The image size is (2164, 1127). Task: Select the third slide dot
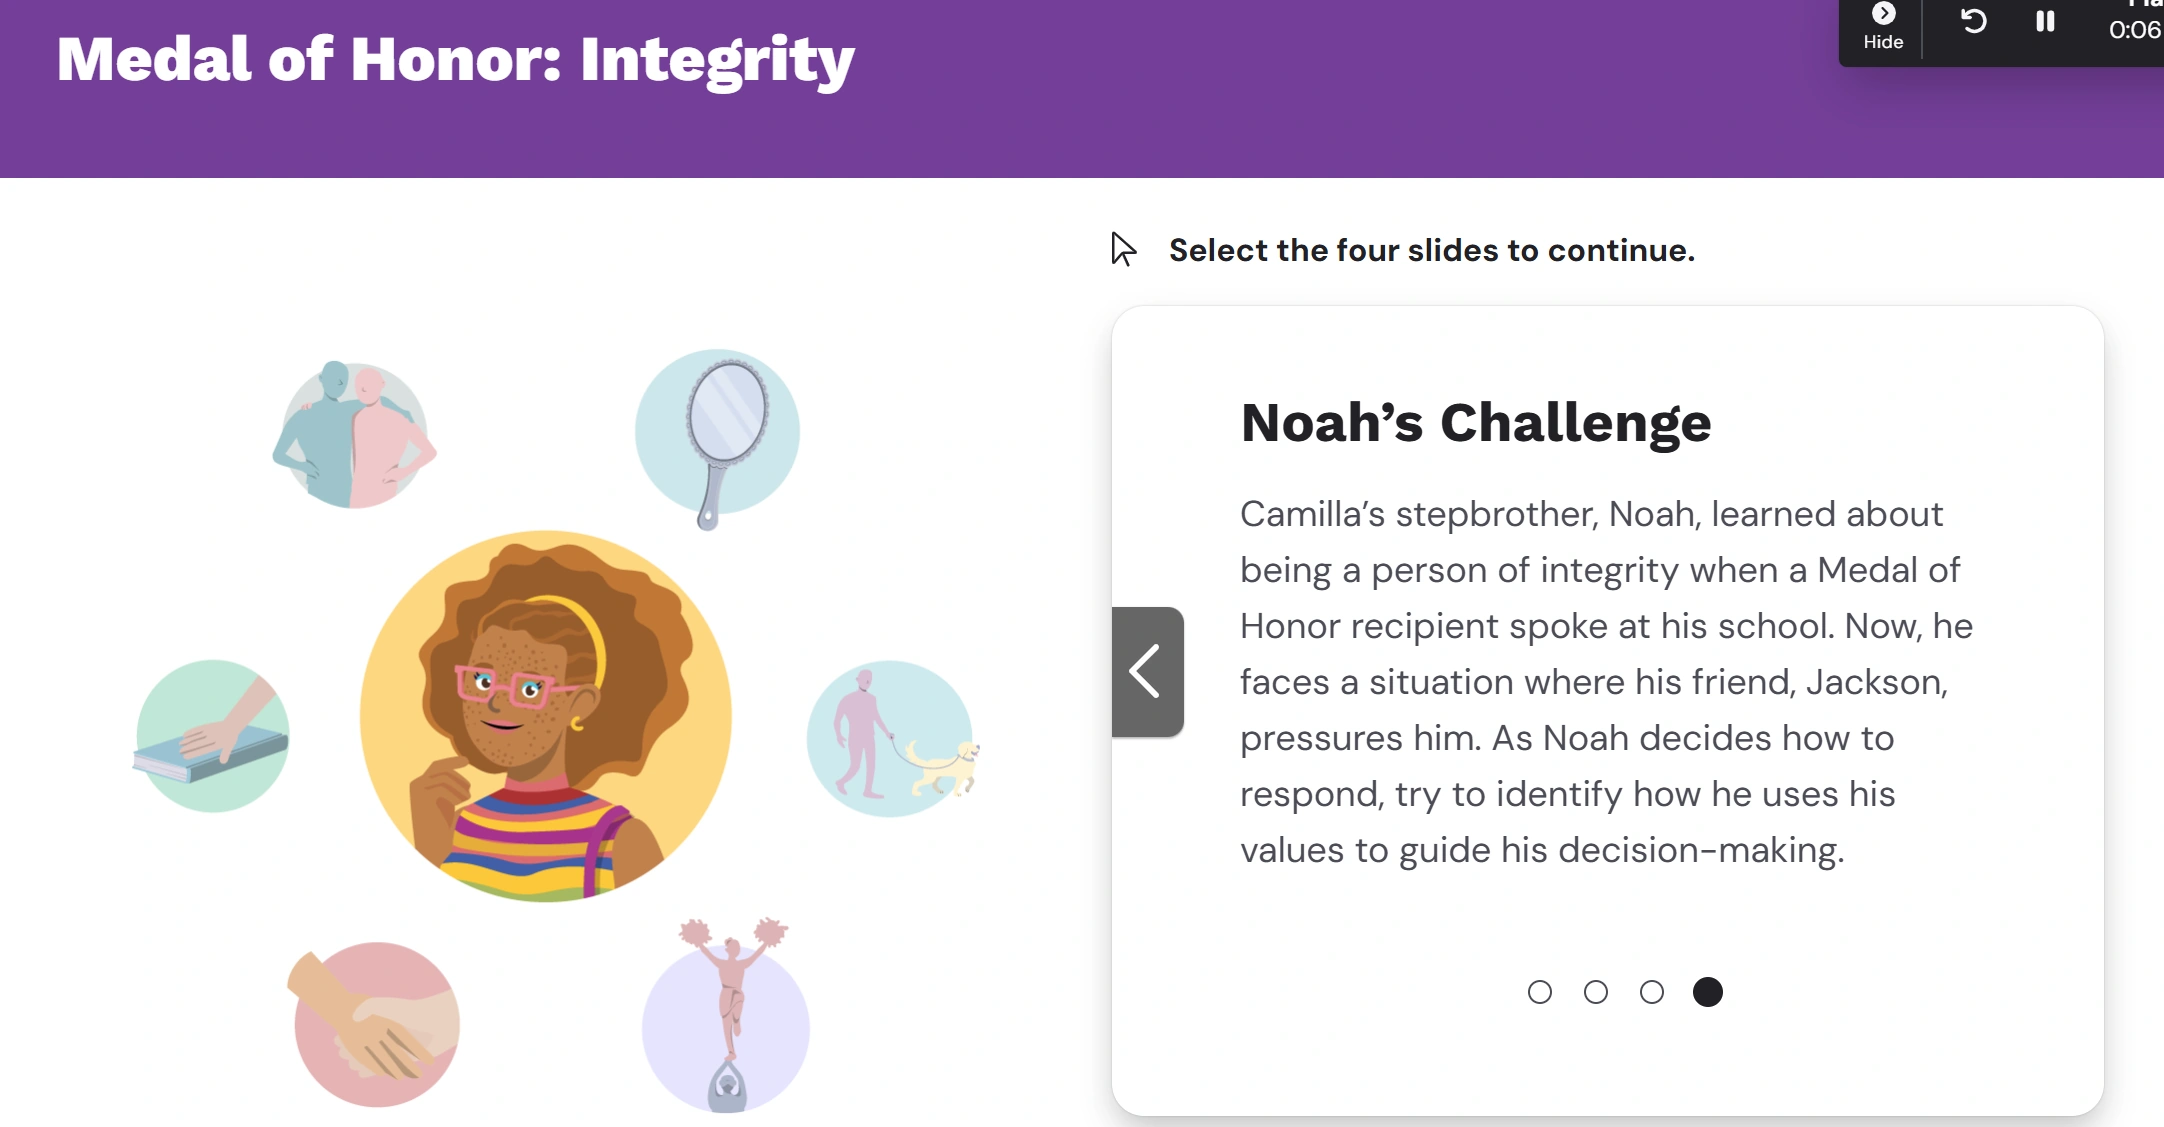1652,992
